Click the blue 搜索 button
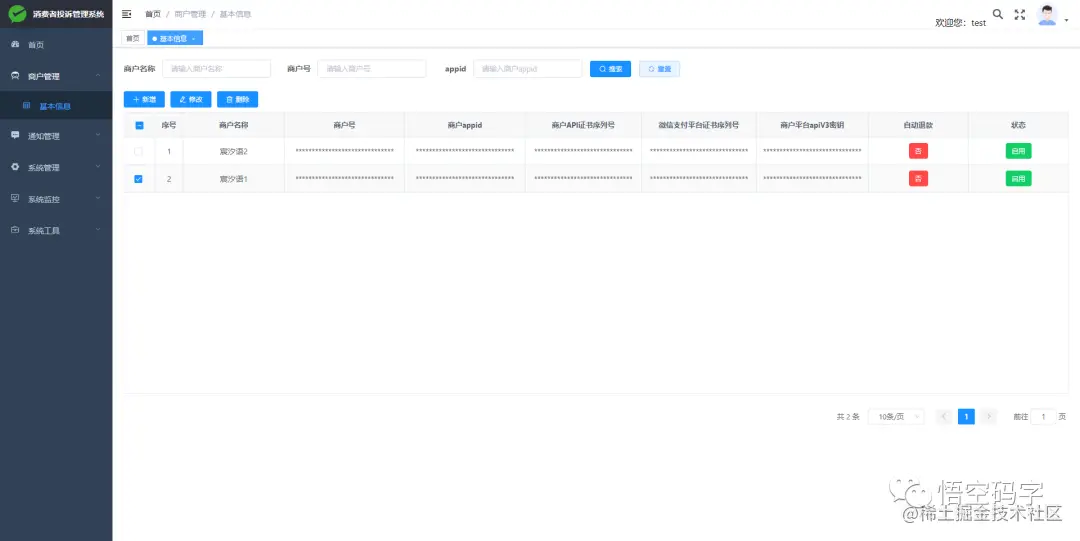The width and height of the screenshot is (1080, 541). pyautogui.click(x=610, y=69)
